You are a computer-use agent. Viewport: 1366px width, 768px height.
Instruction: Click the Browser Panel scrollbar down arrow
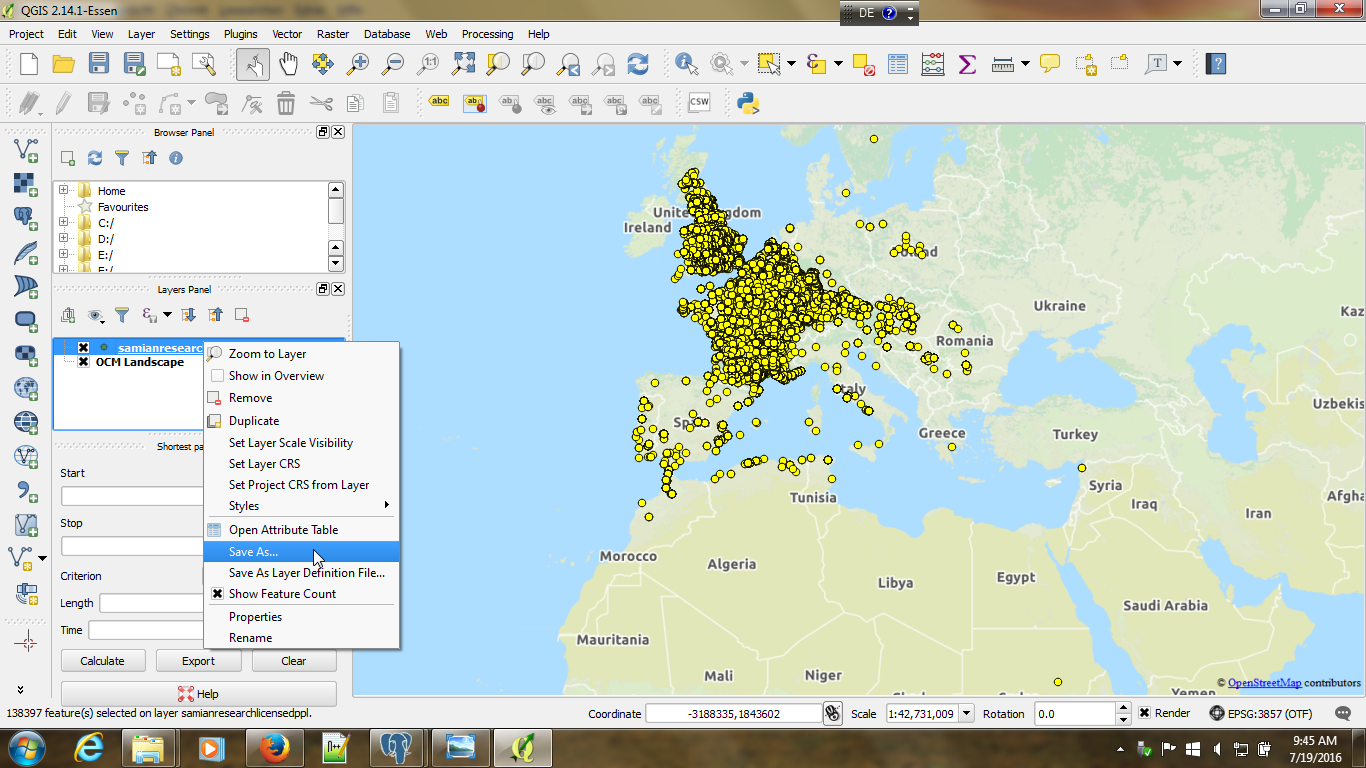pyautogui.click(x=336, y=264)
